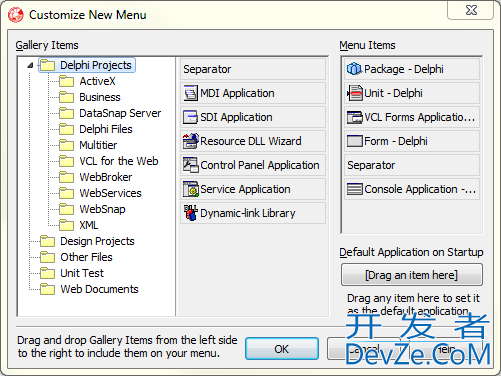Select the XML tree label
The width and height of the screenshot is (501, 376).
89,225
